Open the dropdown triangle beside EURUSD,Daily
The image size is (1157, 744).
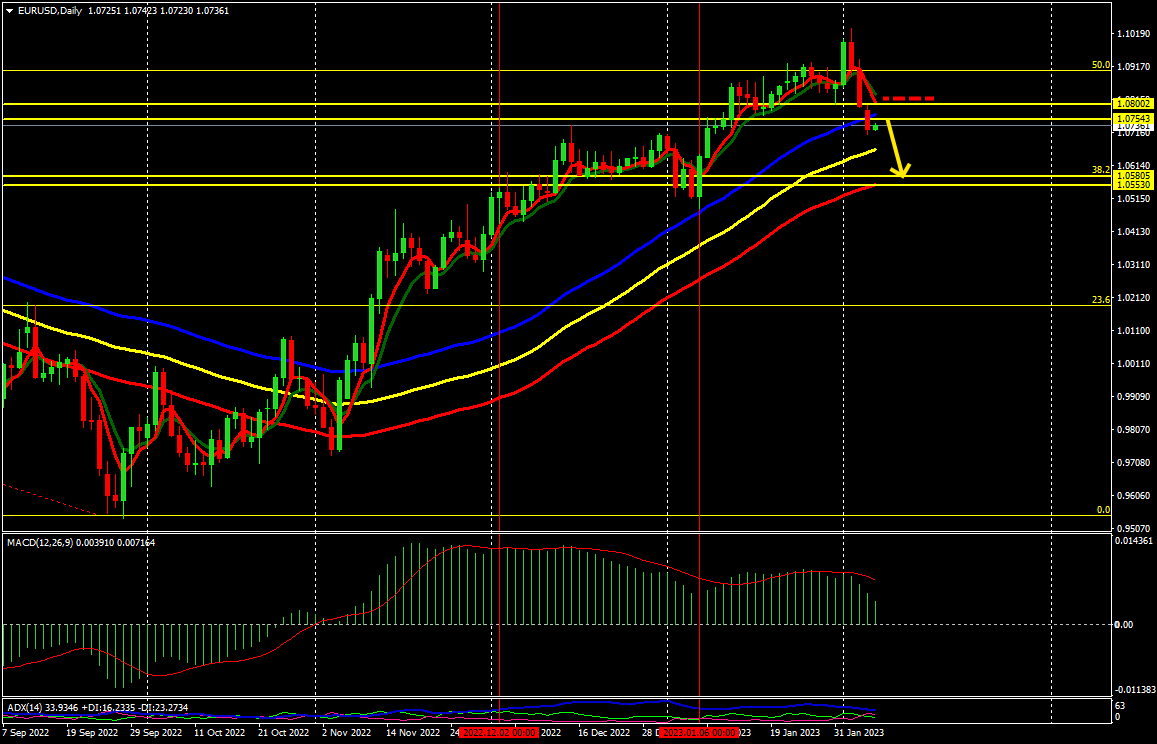pyautogui.click(x=9, y=8)
